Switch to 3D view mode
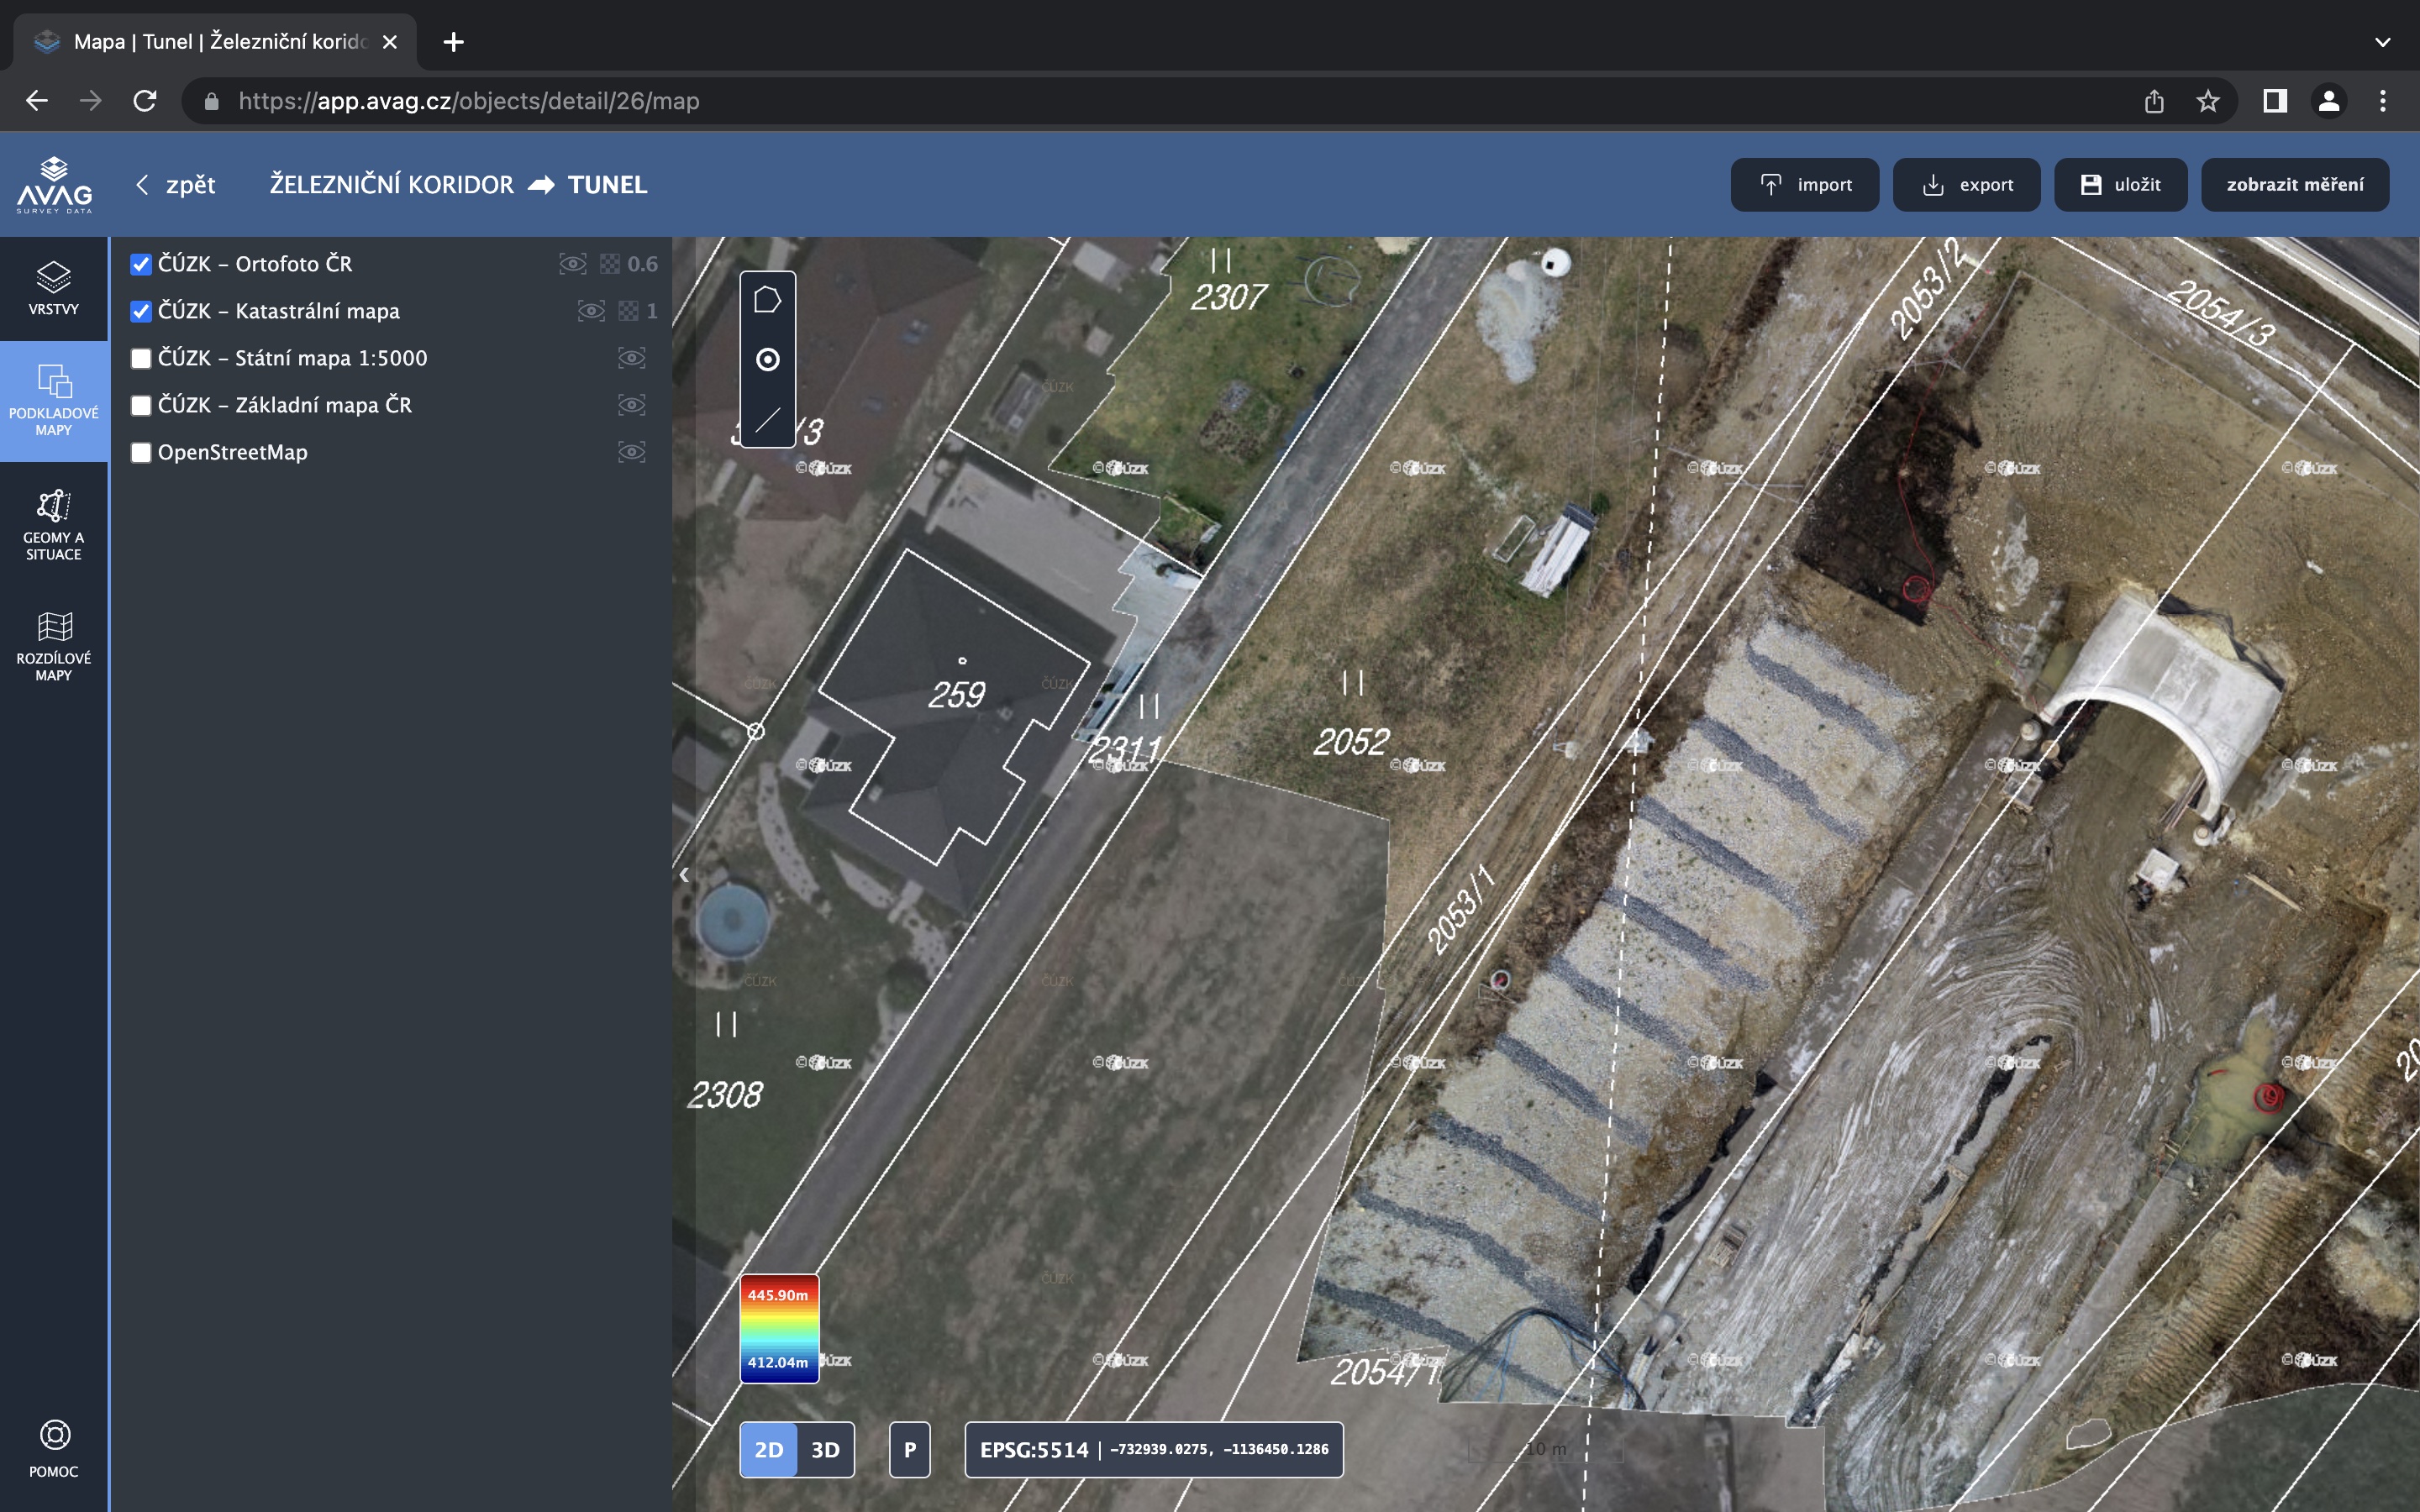 (825, 1449)
